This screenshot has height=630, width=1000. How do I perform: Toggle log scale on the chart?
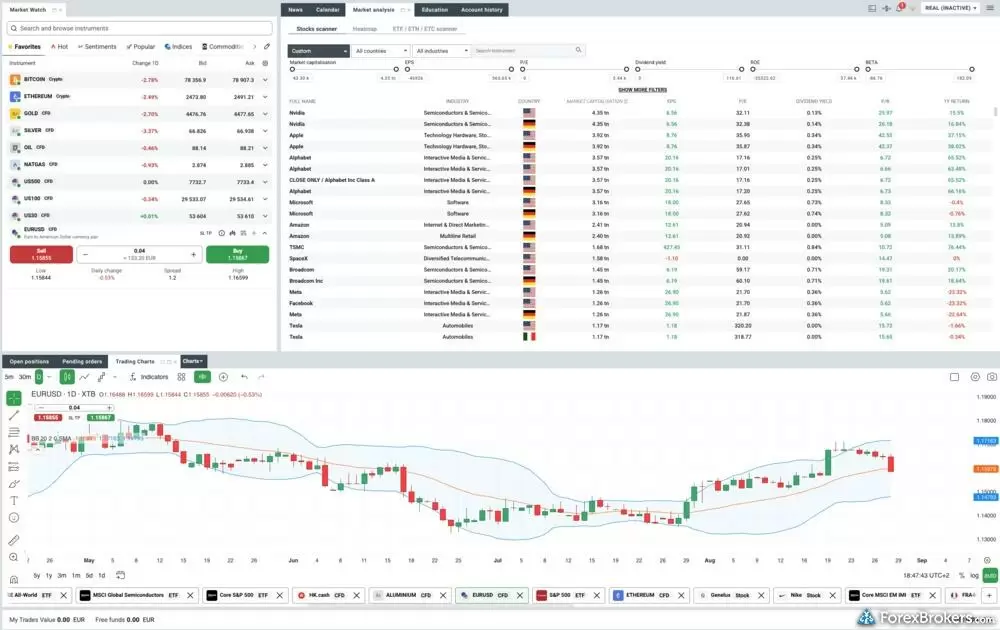tap(974, 575)
